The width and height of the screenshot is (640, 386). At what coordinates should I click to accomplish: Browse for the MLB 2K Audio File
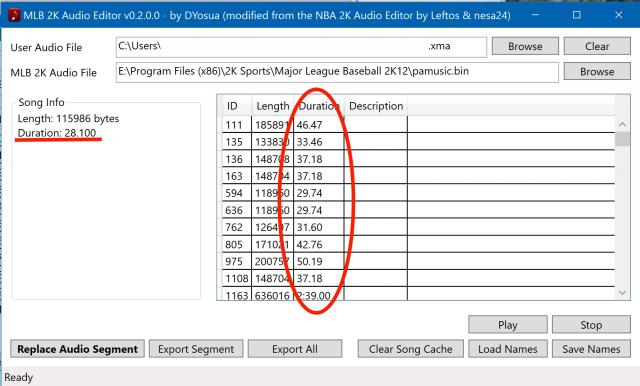click(597, 71)
